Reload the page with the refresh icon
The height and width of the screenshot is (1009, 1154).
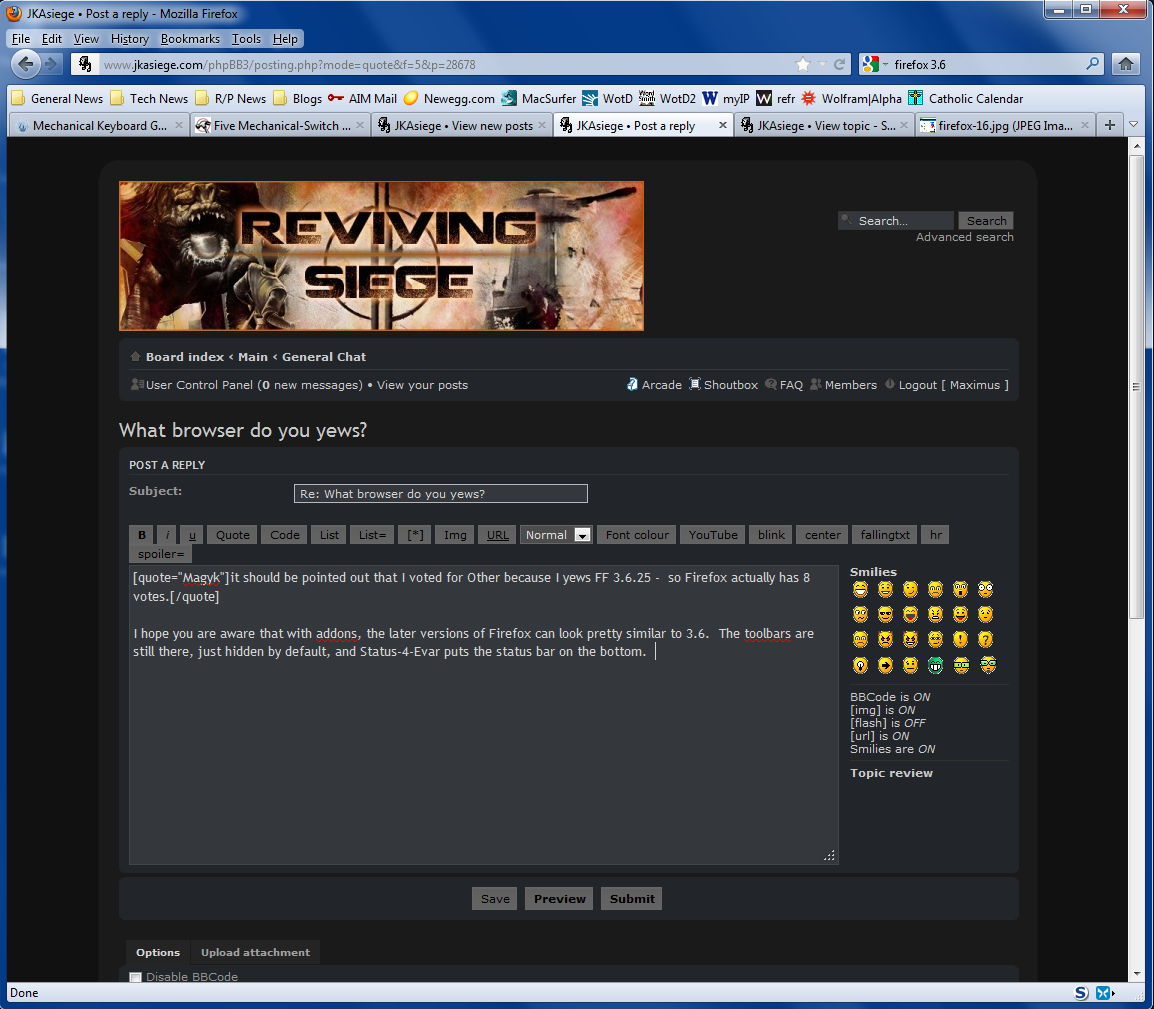click(x=840, y=64)
